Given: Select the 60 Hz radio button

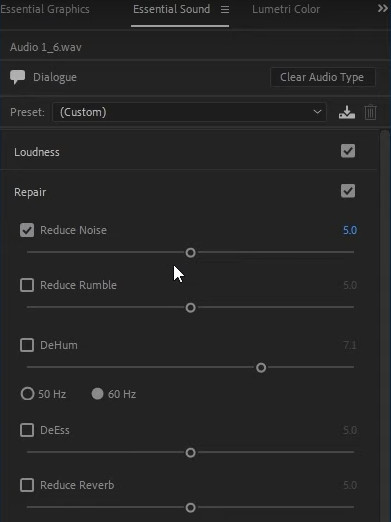Looking at the screenshot, I should [x=97, y=394].
